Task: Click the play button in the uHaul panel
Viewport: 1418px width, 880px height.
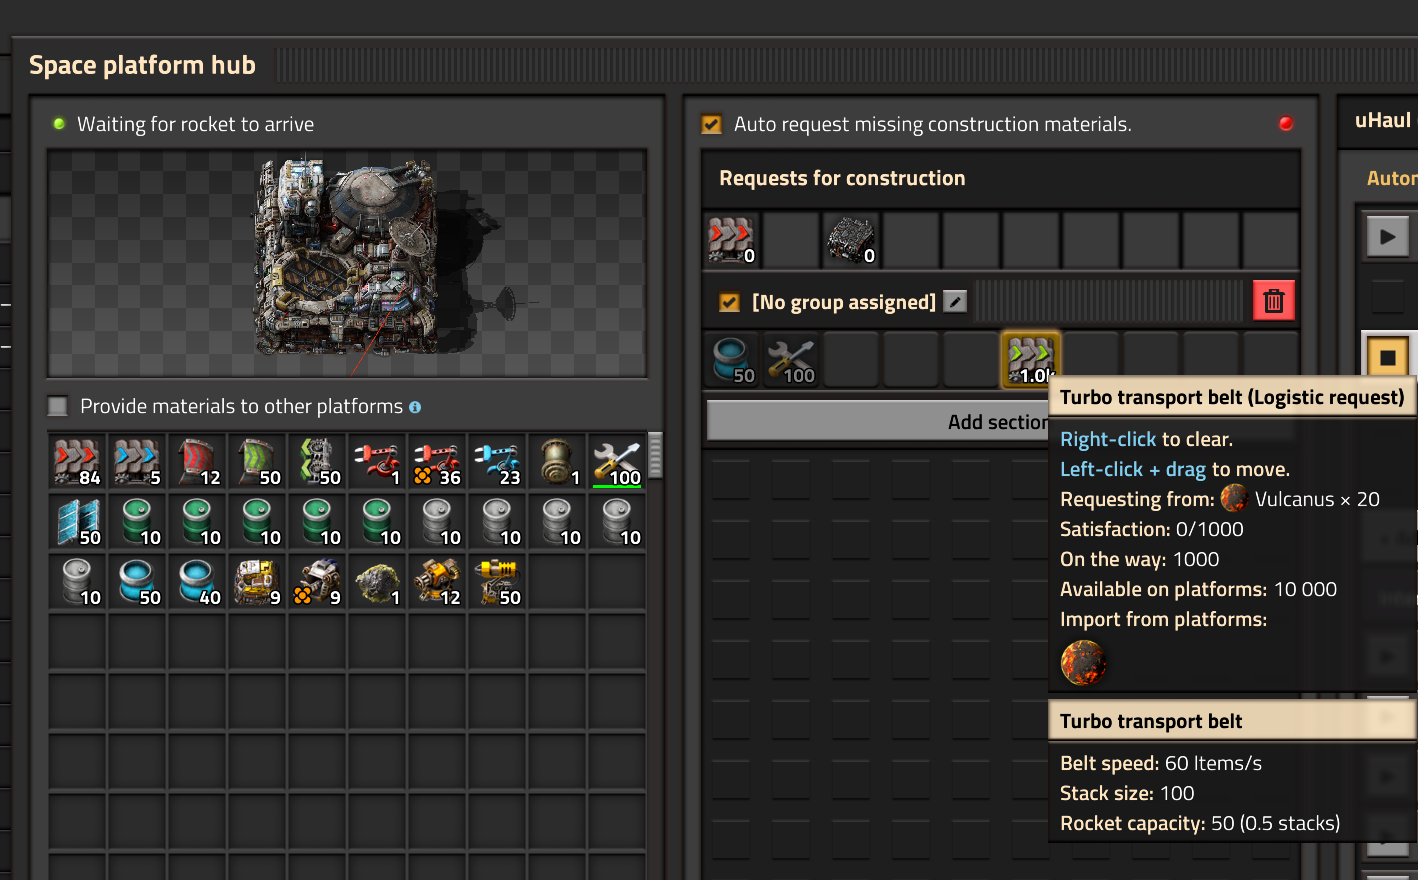Action: click(1388, 237)
